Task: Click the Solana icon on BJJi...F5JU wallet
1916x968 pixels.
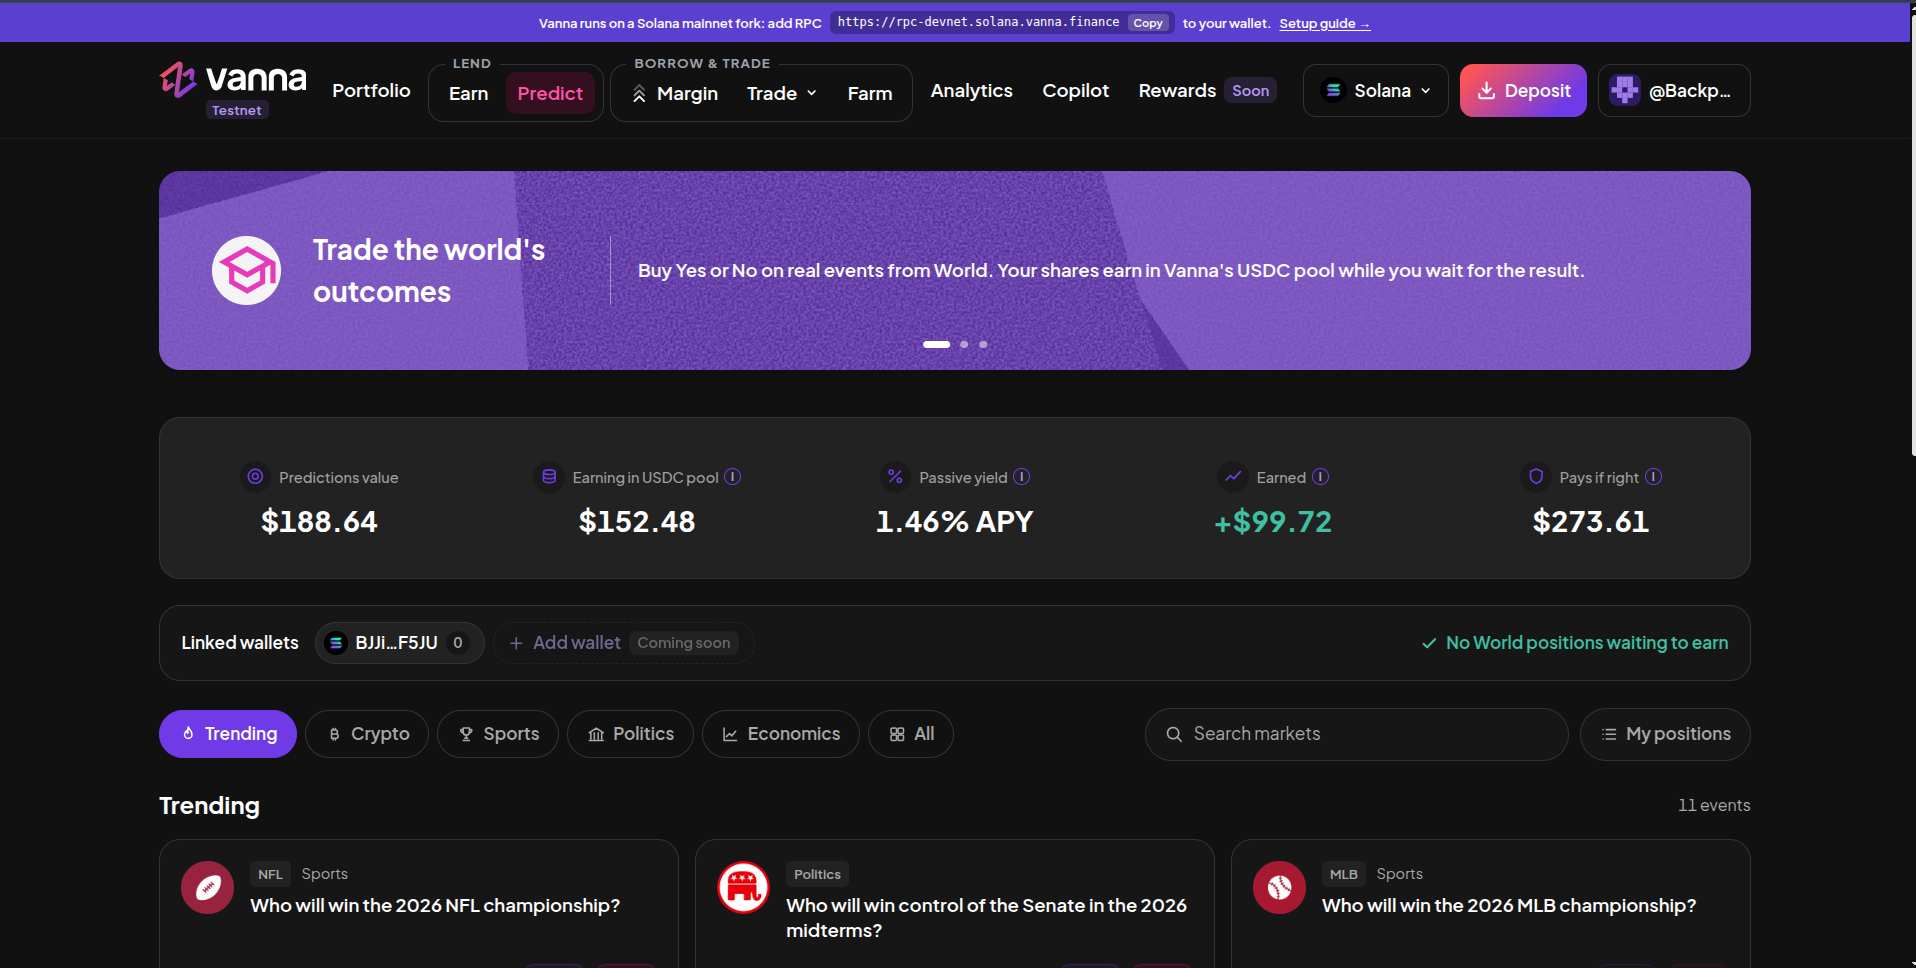Action: tap(336, 643)
